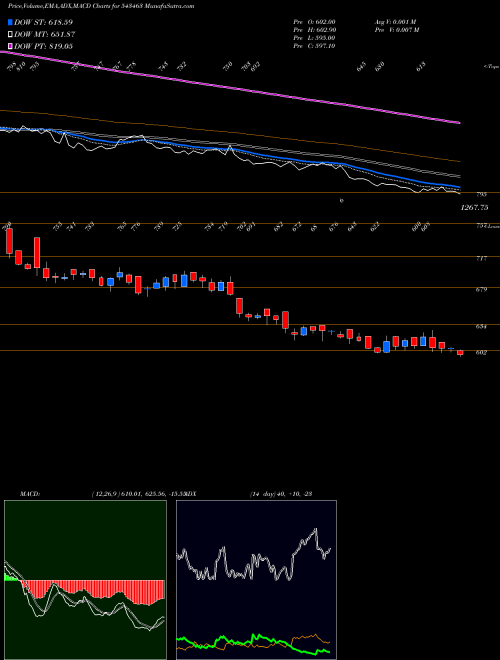This screenshot has height=660, width=500.
Task: Click inside the dark blue ADX panel
Action: (x=256, y=580)
